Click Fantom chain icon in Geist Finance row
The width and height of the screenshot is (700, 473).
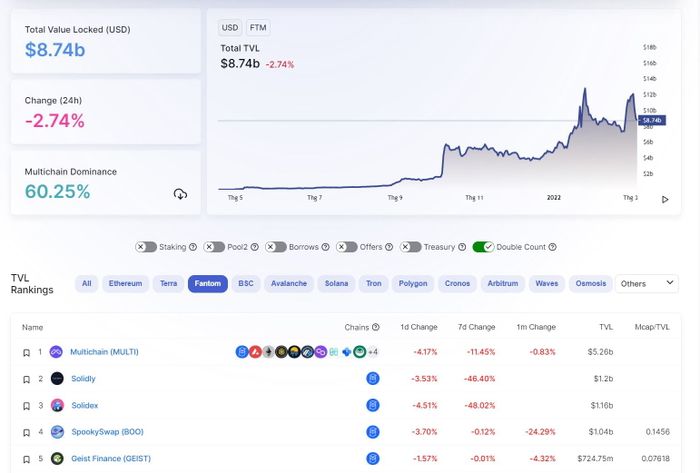pos(373,458)
